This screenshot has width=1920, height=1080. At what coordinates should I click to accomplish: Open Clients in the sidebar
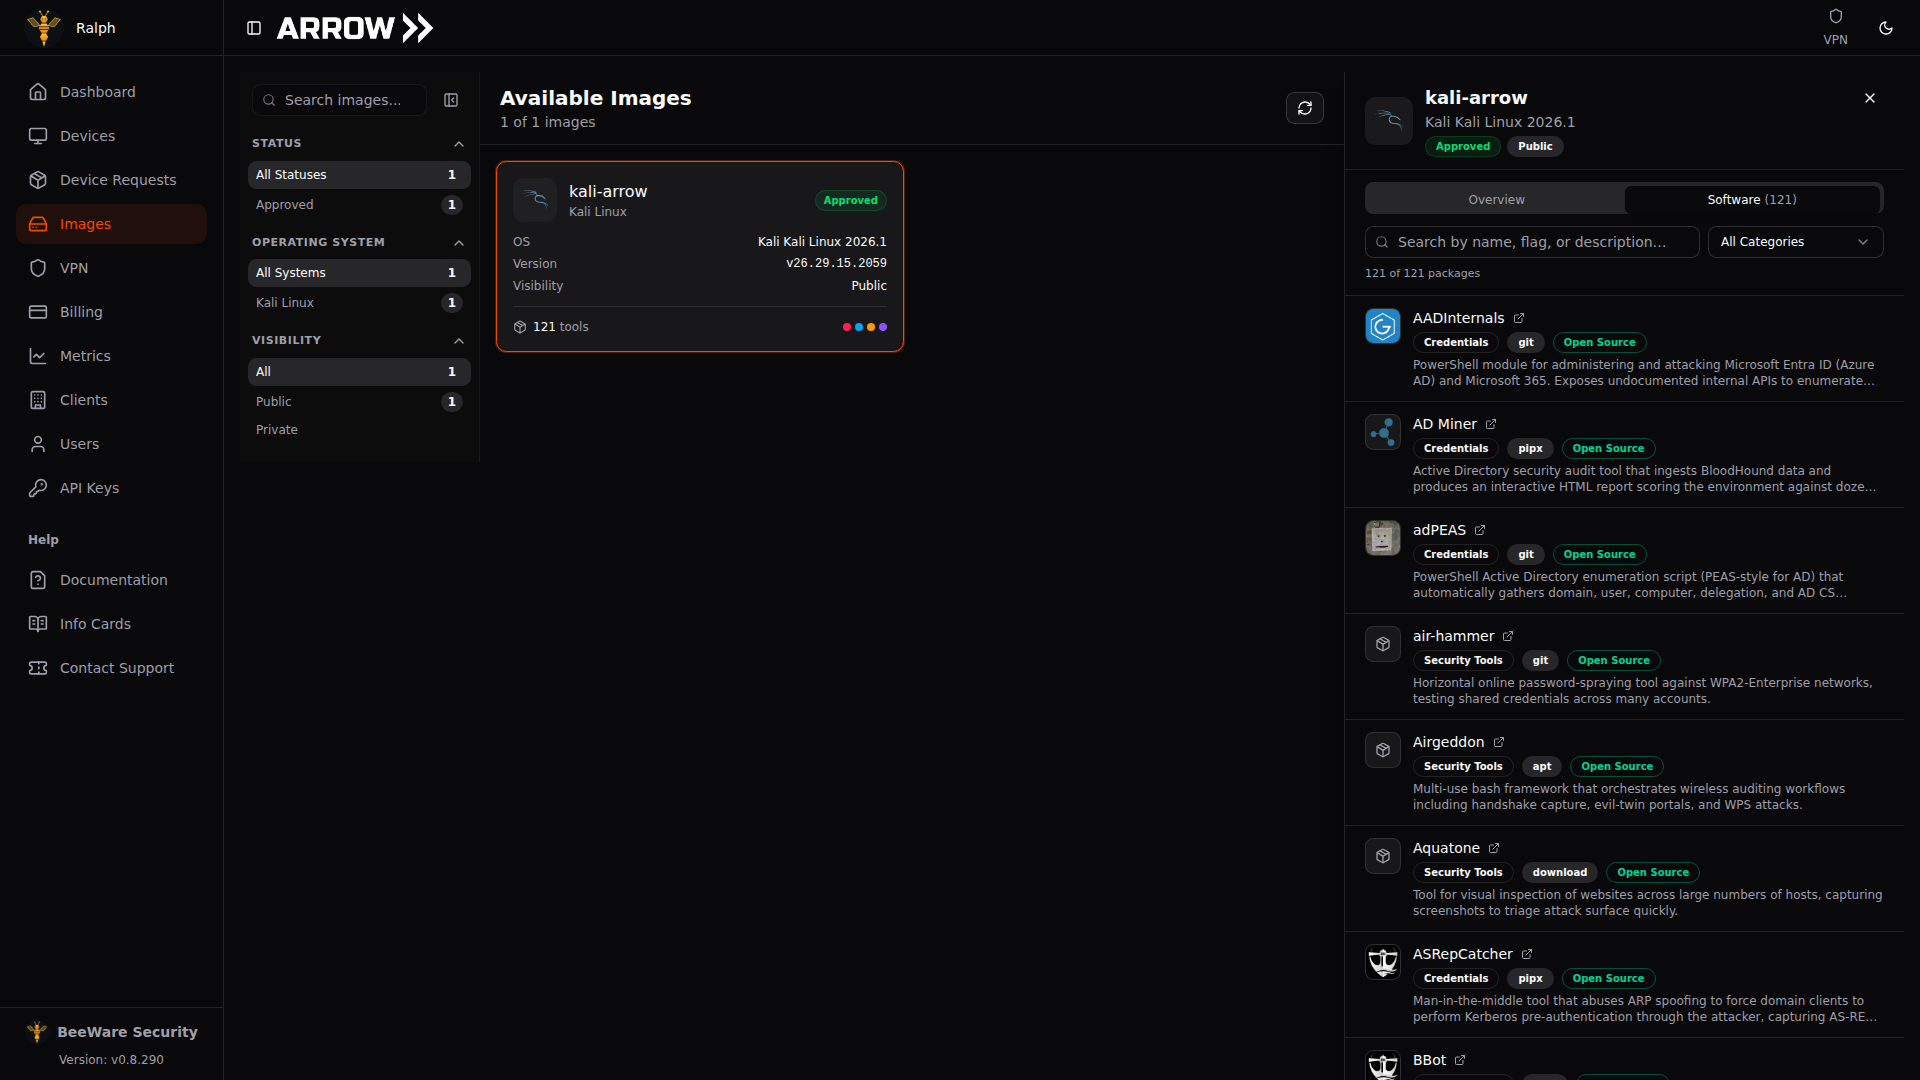click(111, 400)
